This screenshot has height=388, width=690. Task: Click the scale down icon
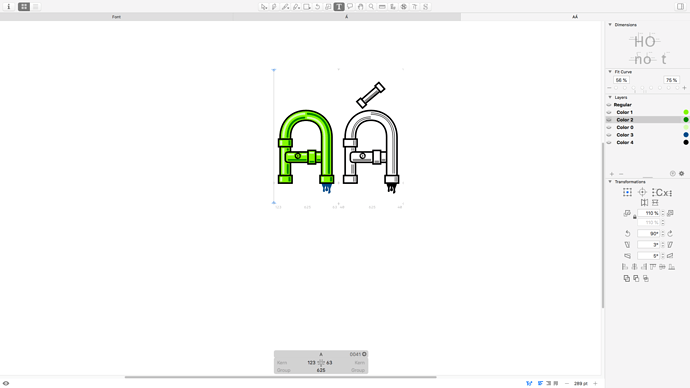click(627, 213)
